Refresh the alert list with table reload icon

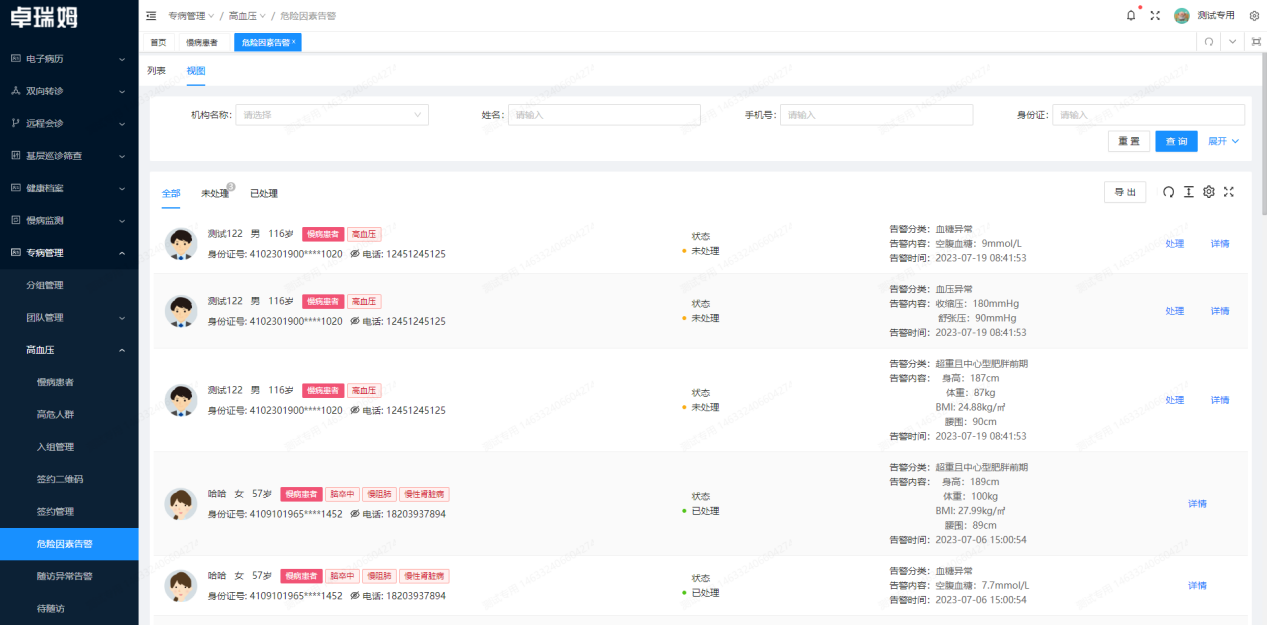pos(1168,192)
